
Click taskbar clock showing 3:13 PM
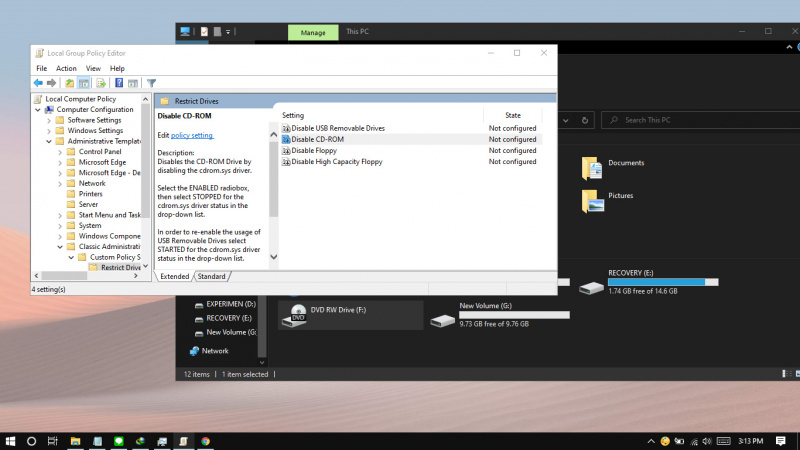[751, 441]
